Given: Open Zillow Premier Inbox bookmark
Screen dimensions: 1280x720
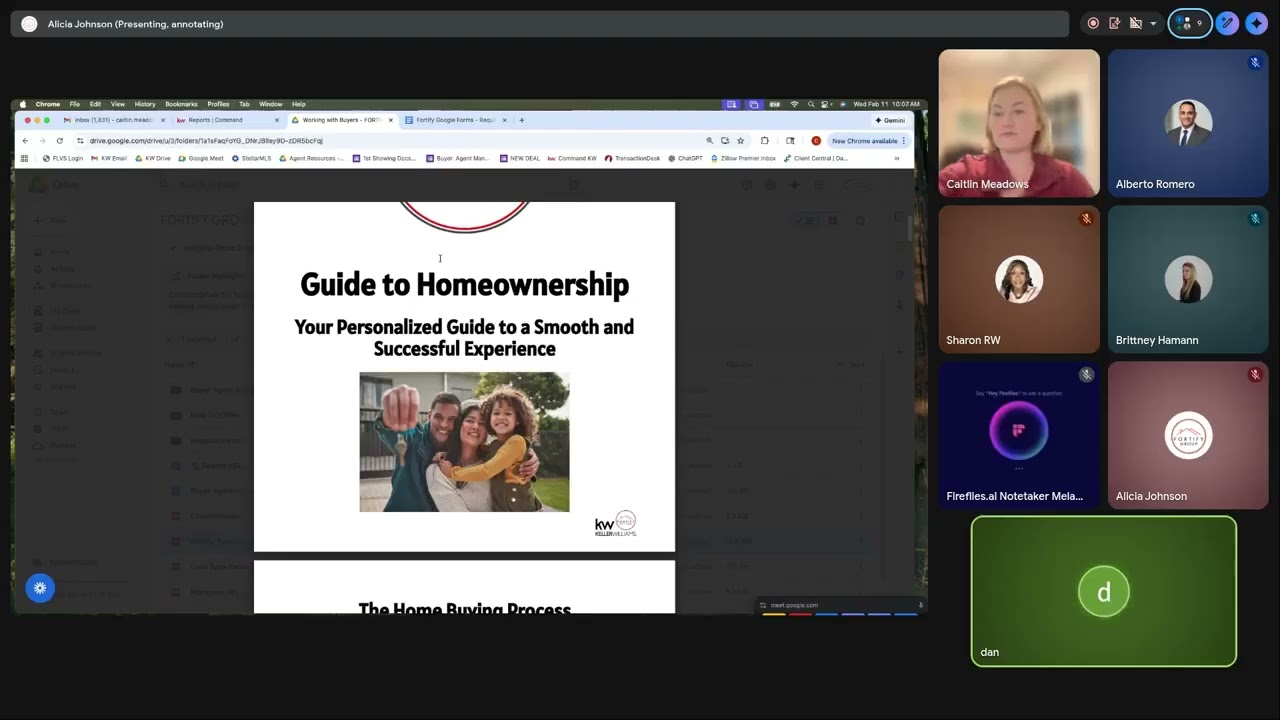Looking at the screenshot, I should 743,158.
